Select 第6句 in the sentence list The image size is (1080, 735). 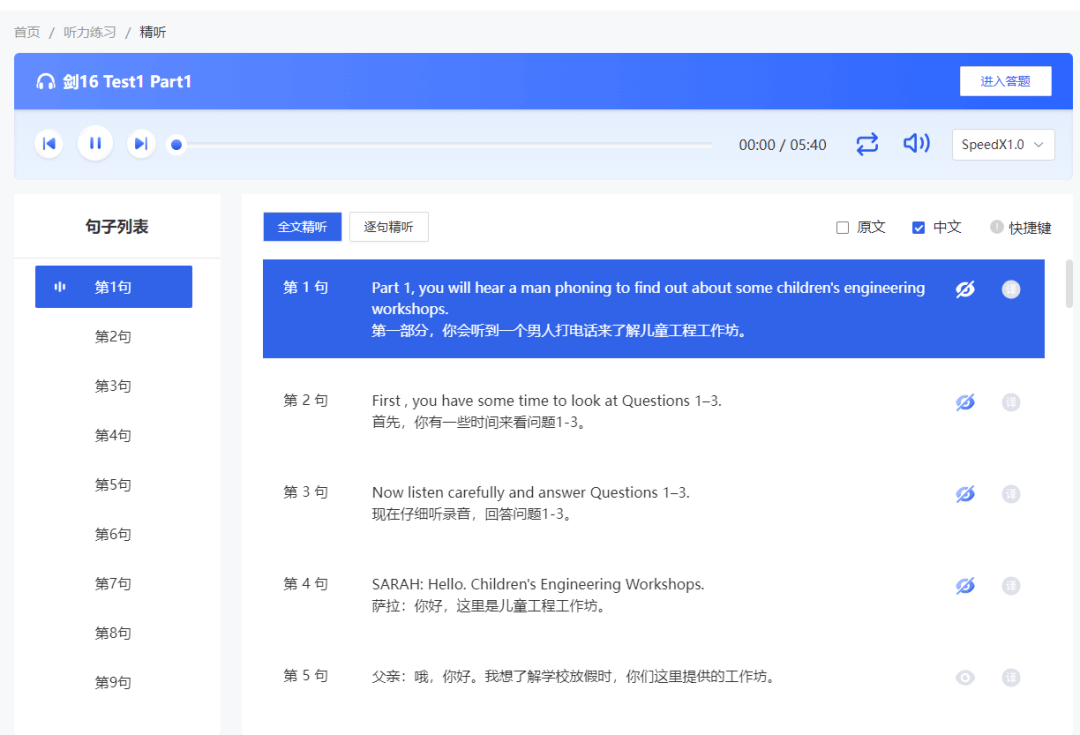pos(113,535)
